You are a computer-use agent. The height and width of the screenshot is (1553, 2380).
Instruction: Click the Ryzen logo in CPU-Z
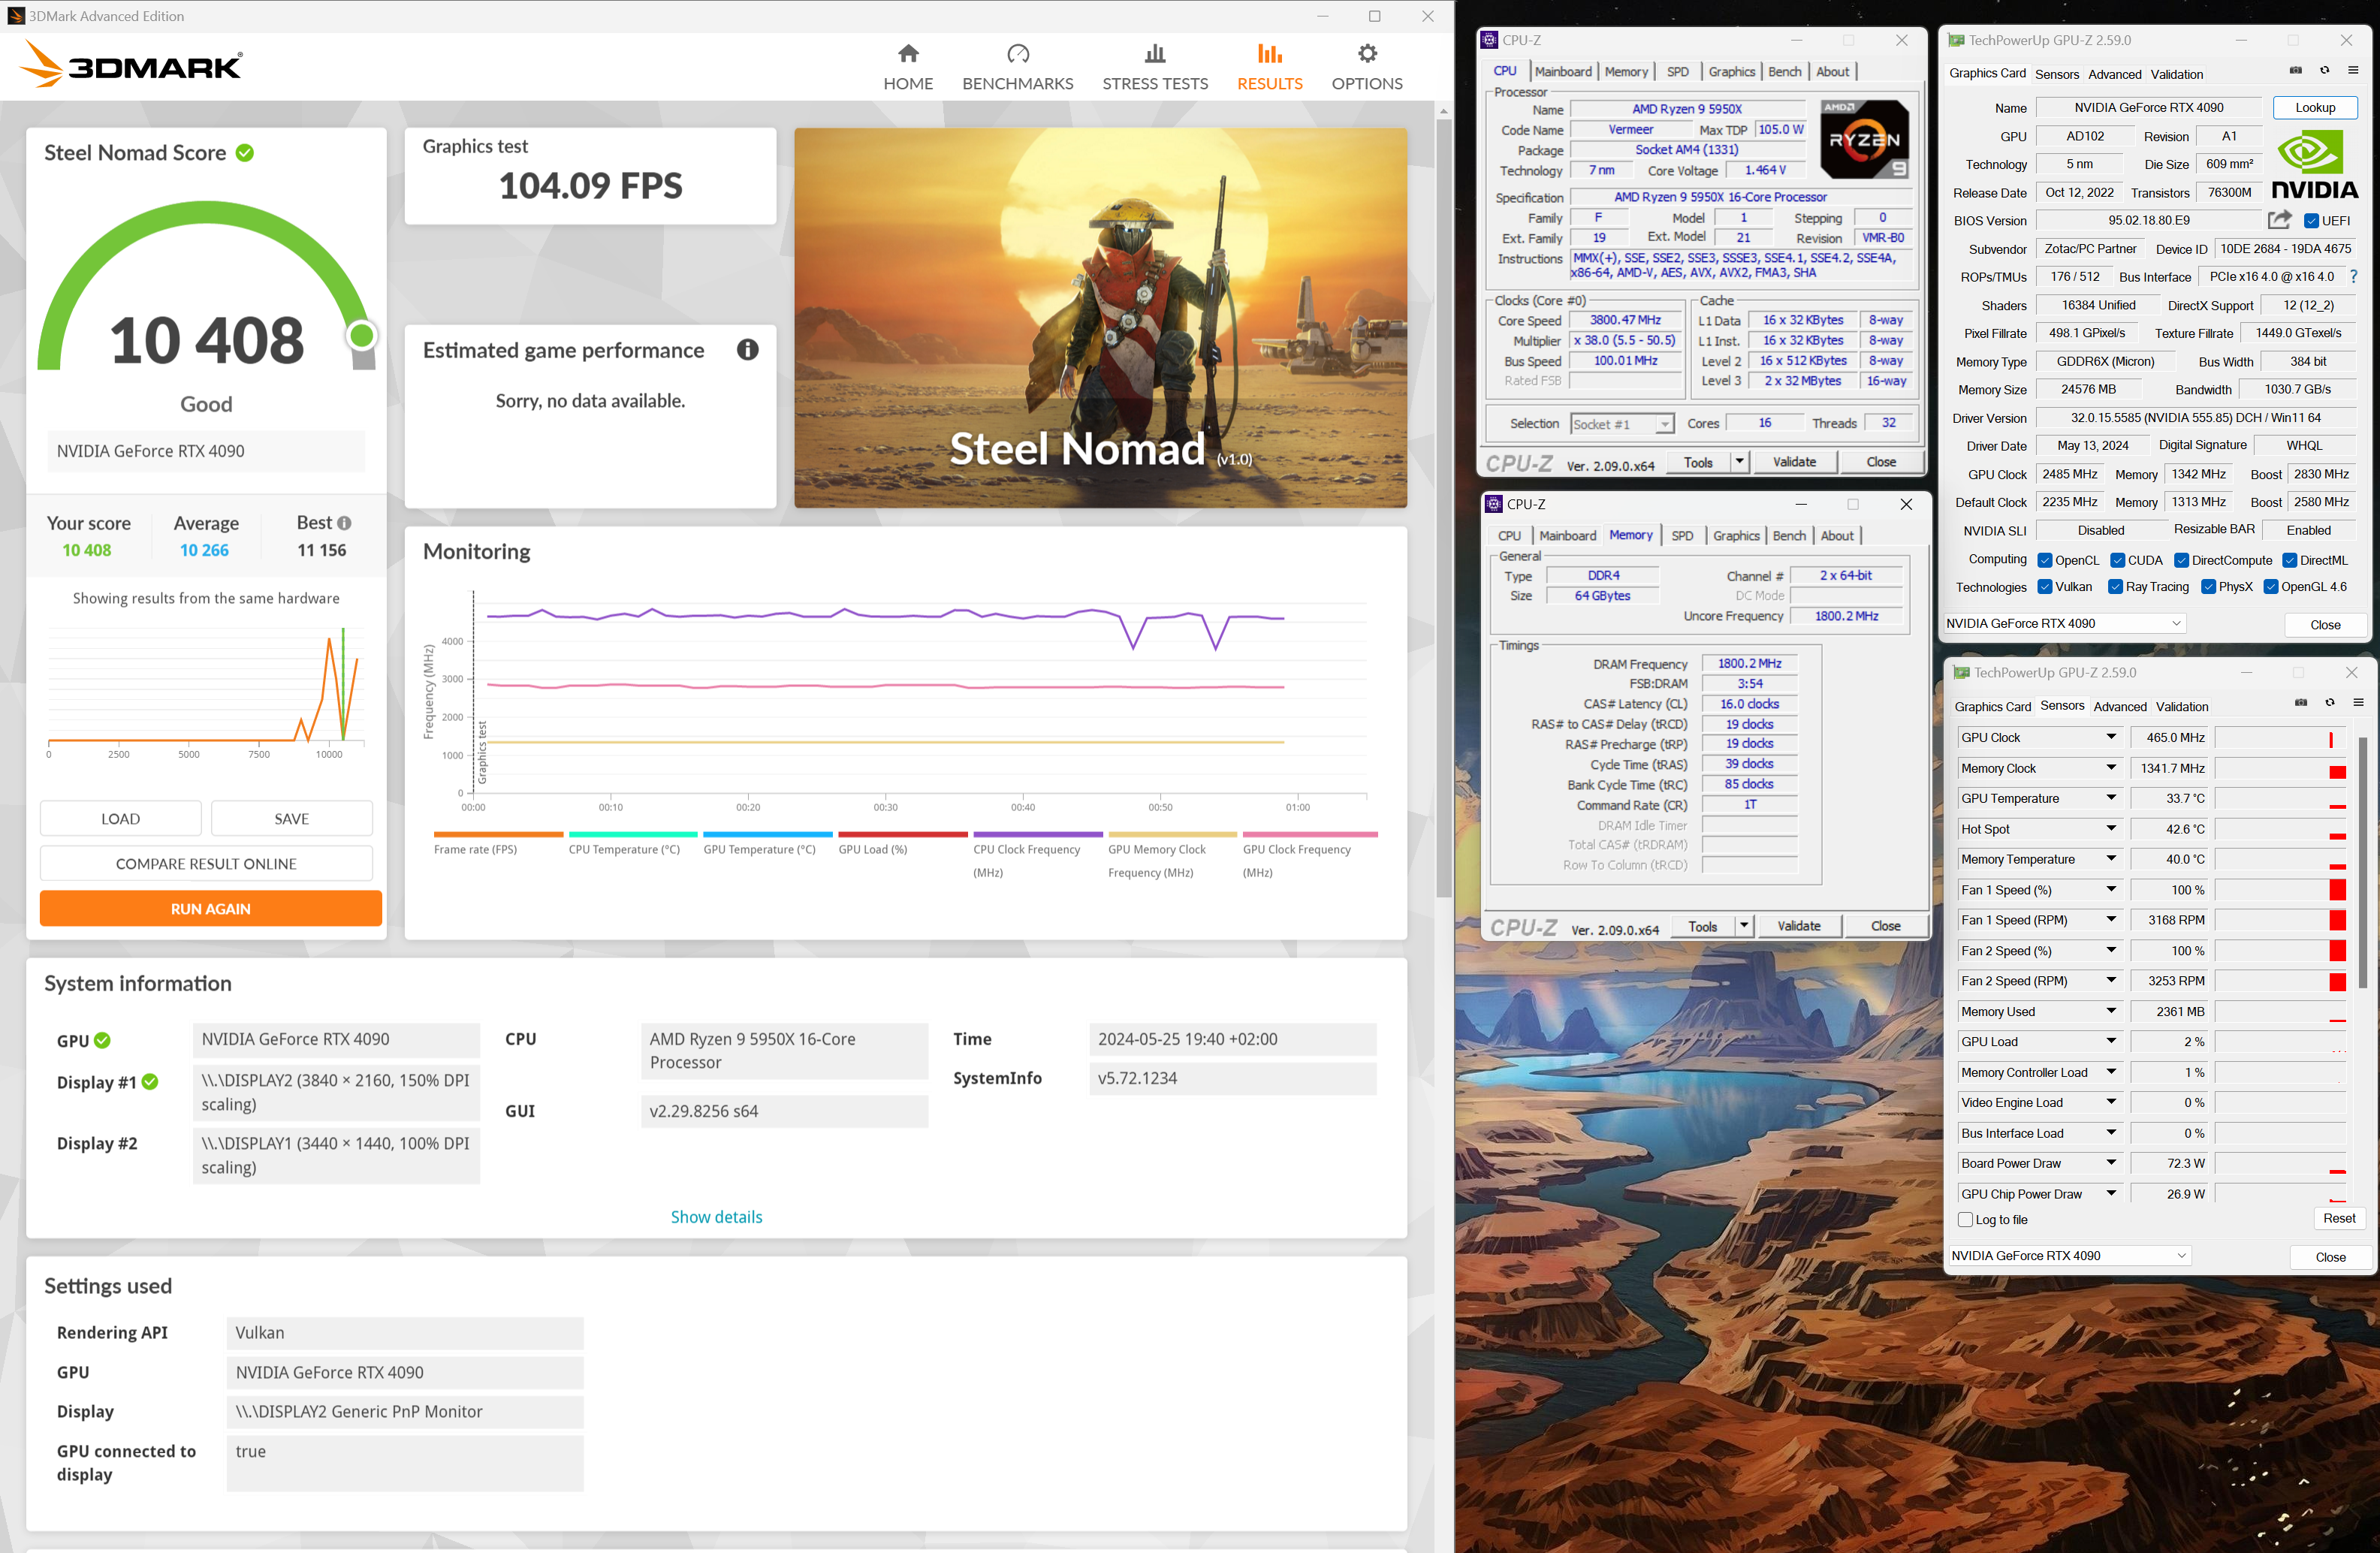pos(1864,139)
